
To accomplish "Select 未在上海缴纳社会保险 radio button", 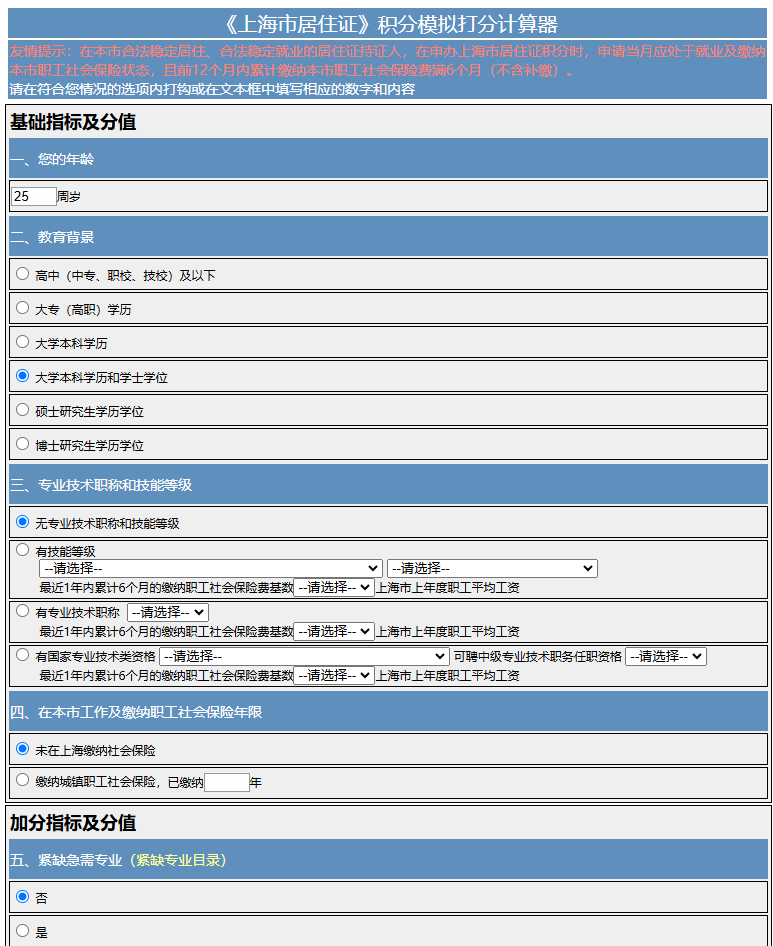I will click(x=22, y=749).
